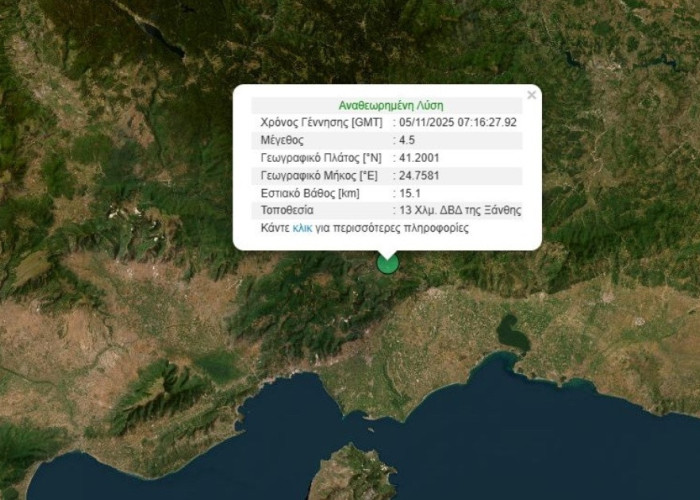The height and width of the screenshot is (500, 700).
Task: Click the 'Γεωγραφικό Πλάτος [°N]' label
Action: pos(321,158)
